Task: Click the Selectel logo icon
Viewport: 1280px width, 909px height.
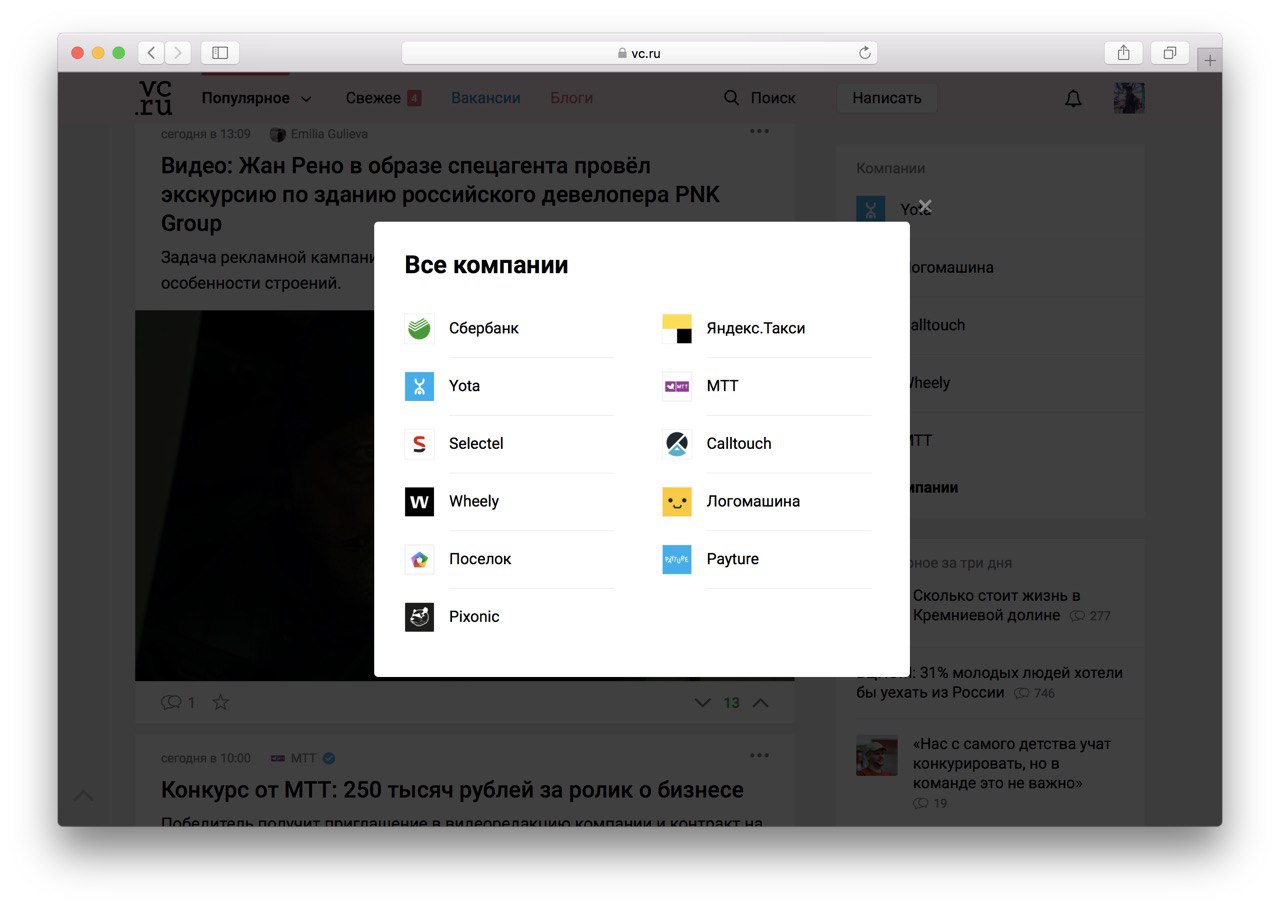Action: [x=419, y=444]
